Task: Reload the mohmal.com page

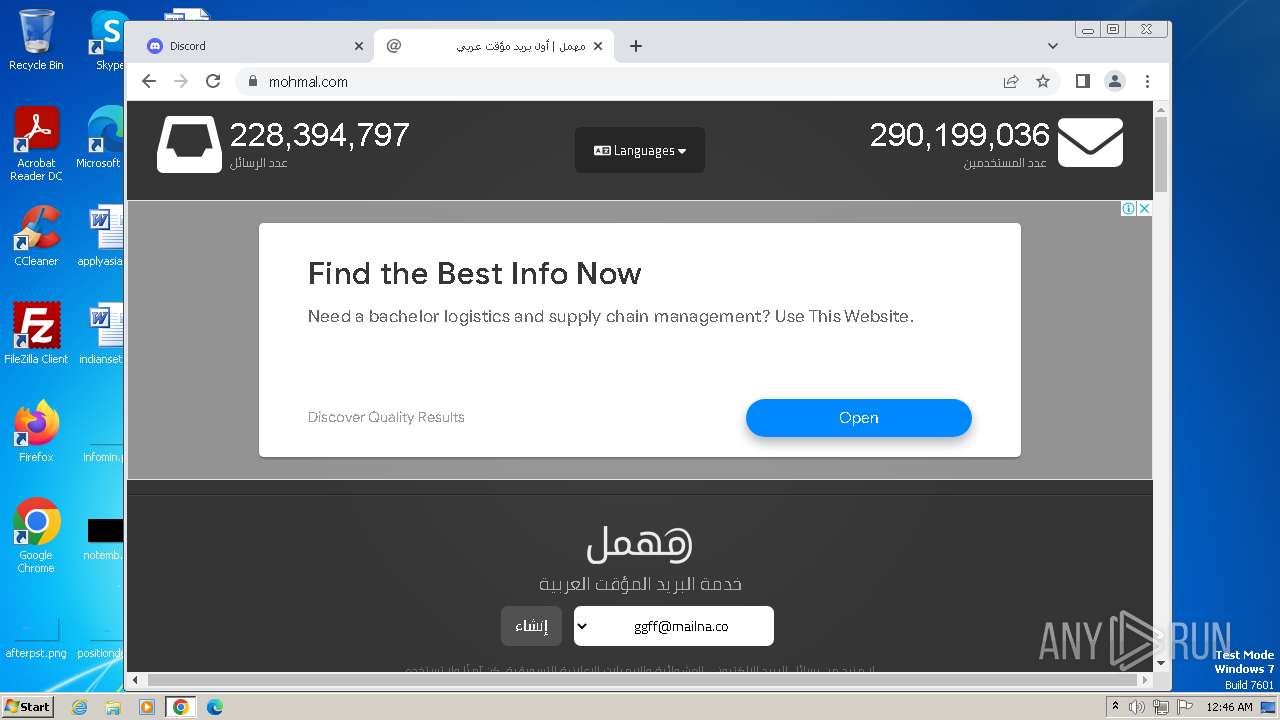Action: tap(213, 81)
